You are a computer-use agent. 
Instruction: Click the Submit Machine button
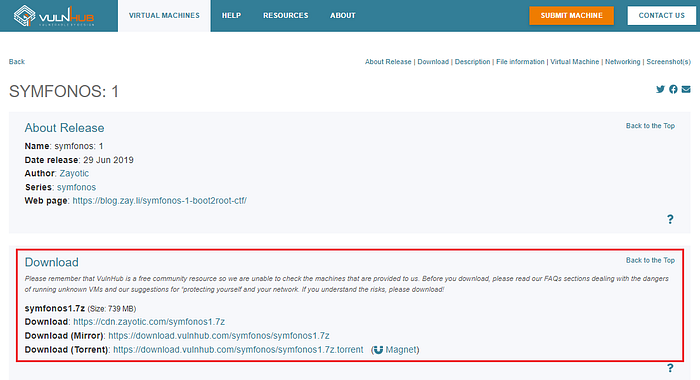click(x=571, y=16)
